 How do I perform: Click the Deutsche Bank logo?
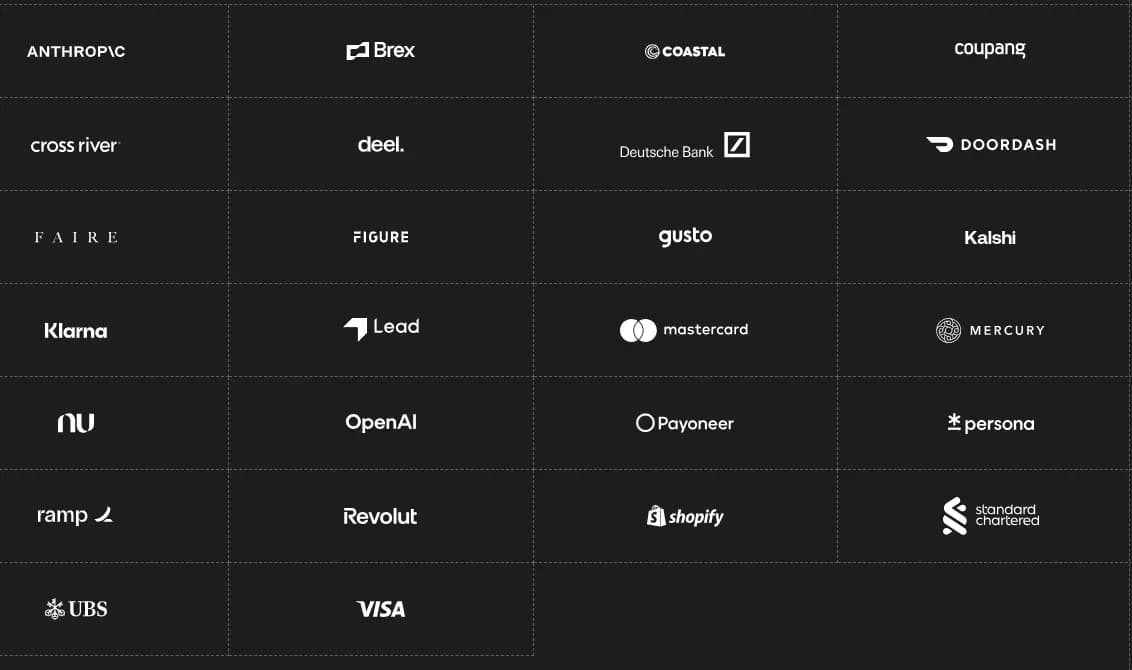(x=685, y=146)
